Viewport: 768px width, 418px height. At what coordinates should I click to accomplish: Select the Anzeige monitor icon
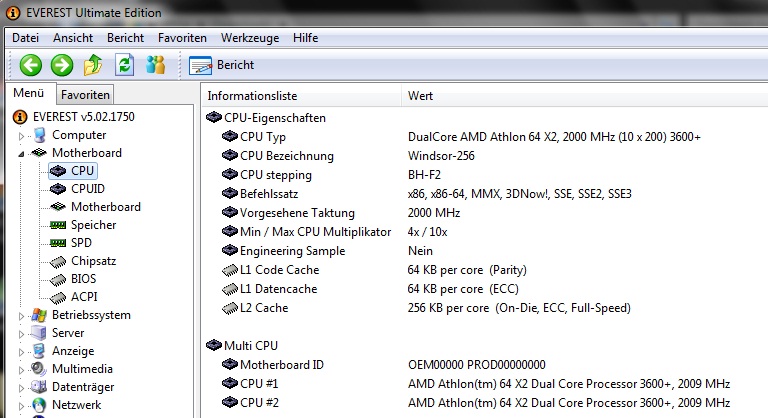(x=39, y=351)
